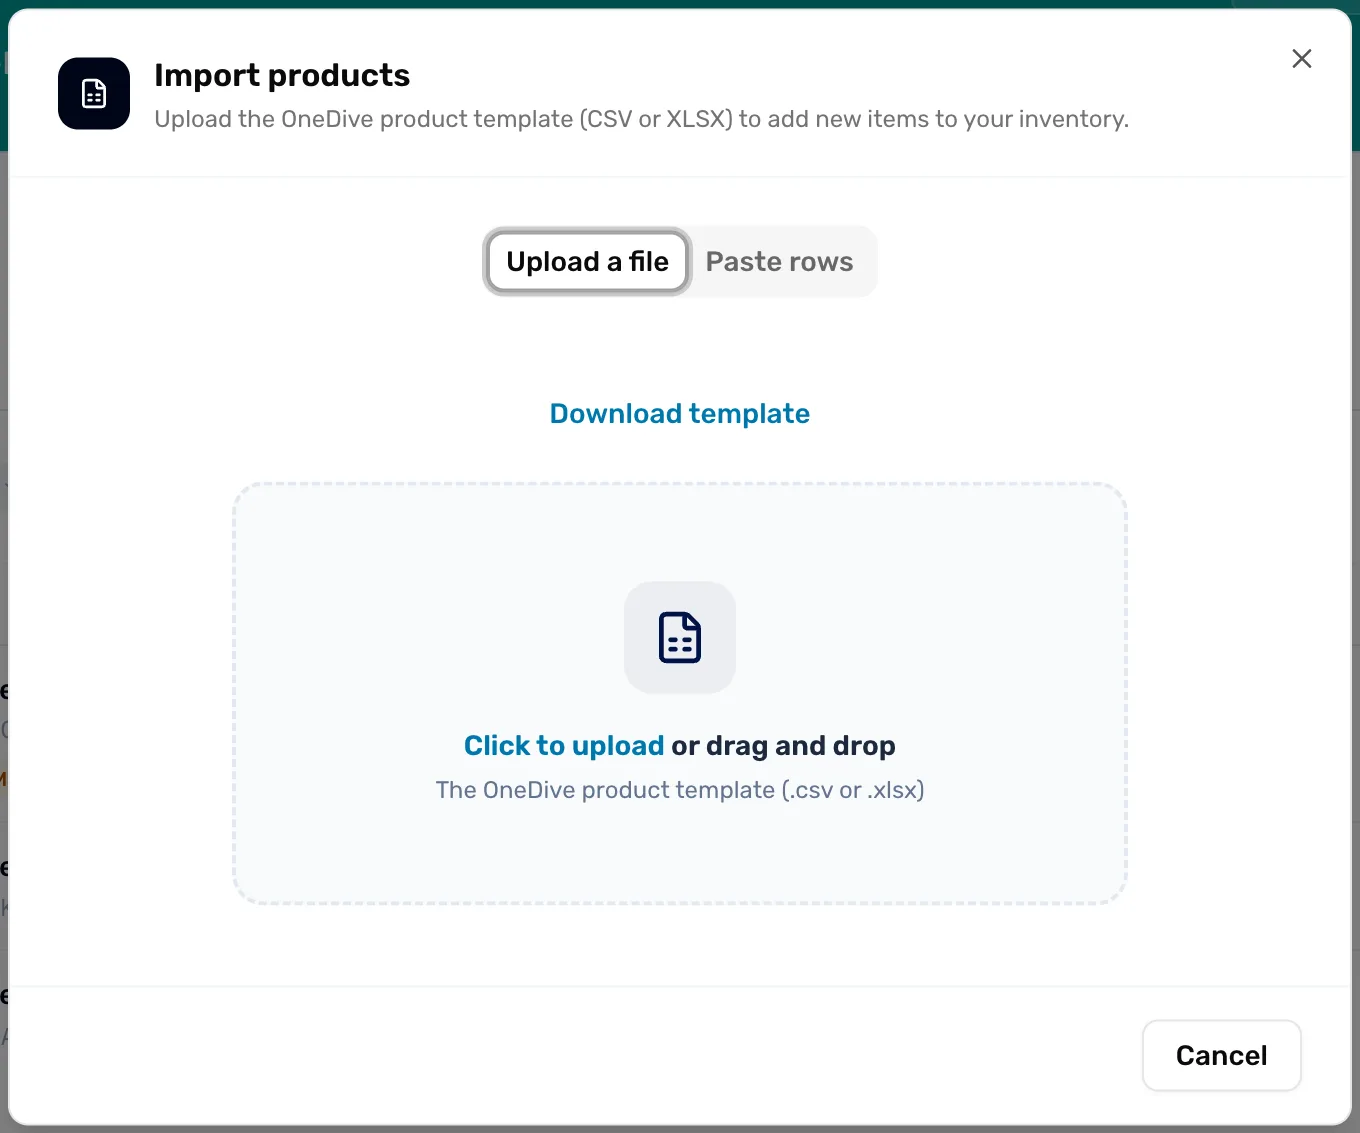Select the Upload a file tab
The image size is (1360, 1133).
pyautogui.click(x=588, y=262)
